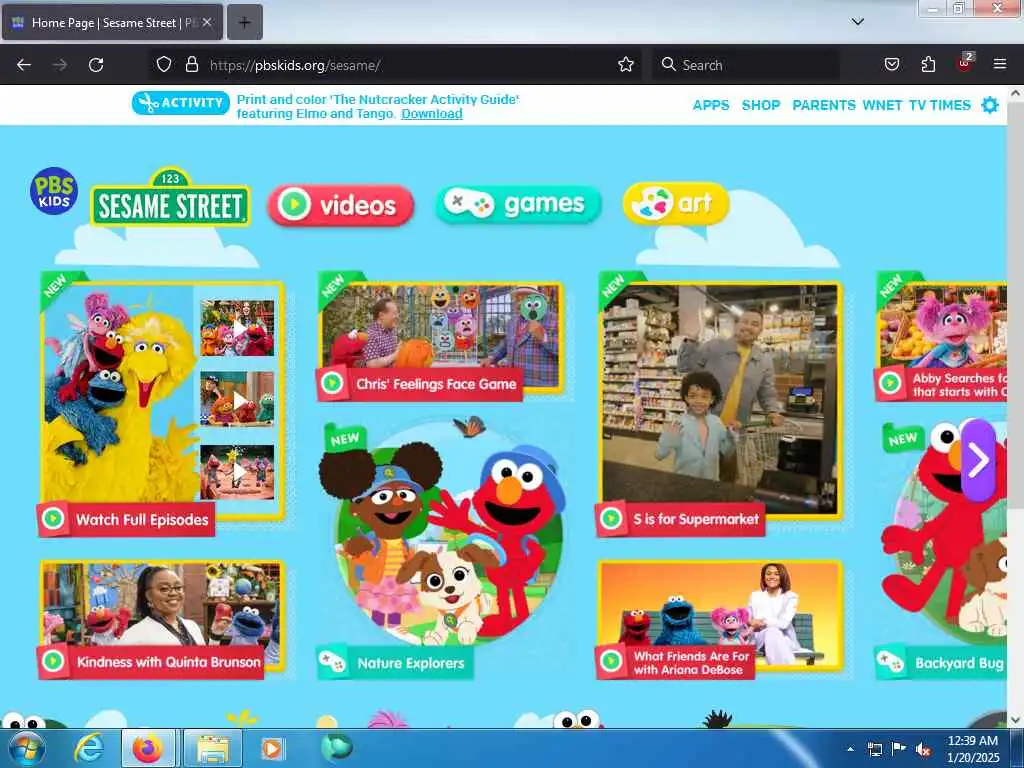Play the bottom small episode thumbnail
The width and height of the screenshot is (1024, 768).
237,472
